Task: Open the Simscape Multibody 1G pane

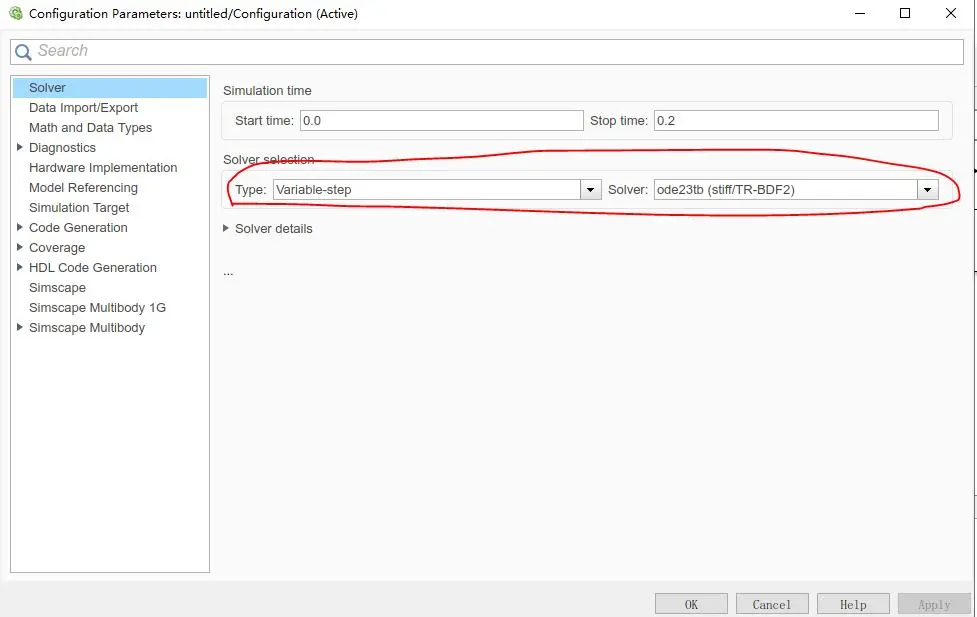Action: click(97, 307)
